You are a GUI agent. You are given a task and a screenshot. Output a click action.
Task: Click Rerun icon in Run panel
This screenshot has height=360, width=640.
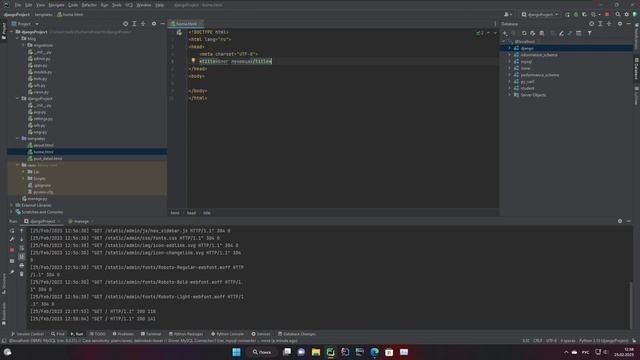tap(12, 231)
